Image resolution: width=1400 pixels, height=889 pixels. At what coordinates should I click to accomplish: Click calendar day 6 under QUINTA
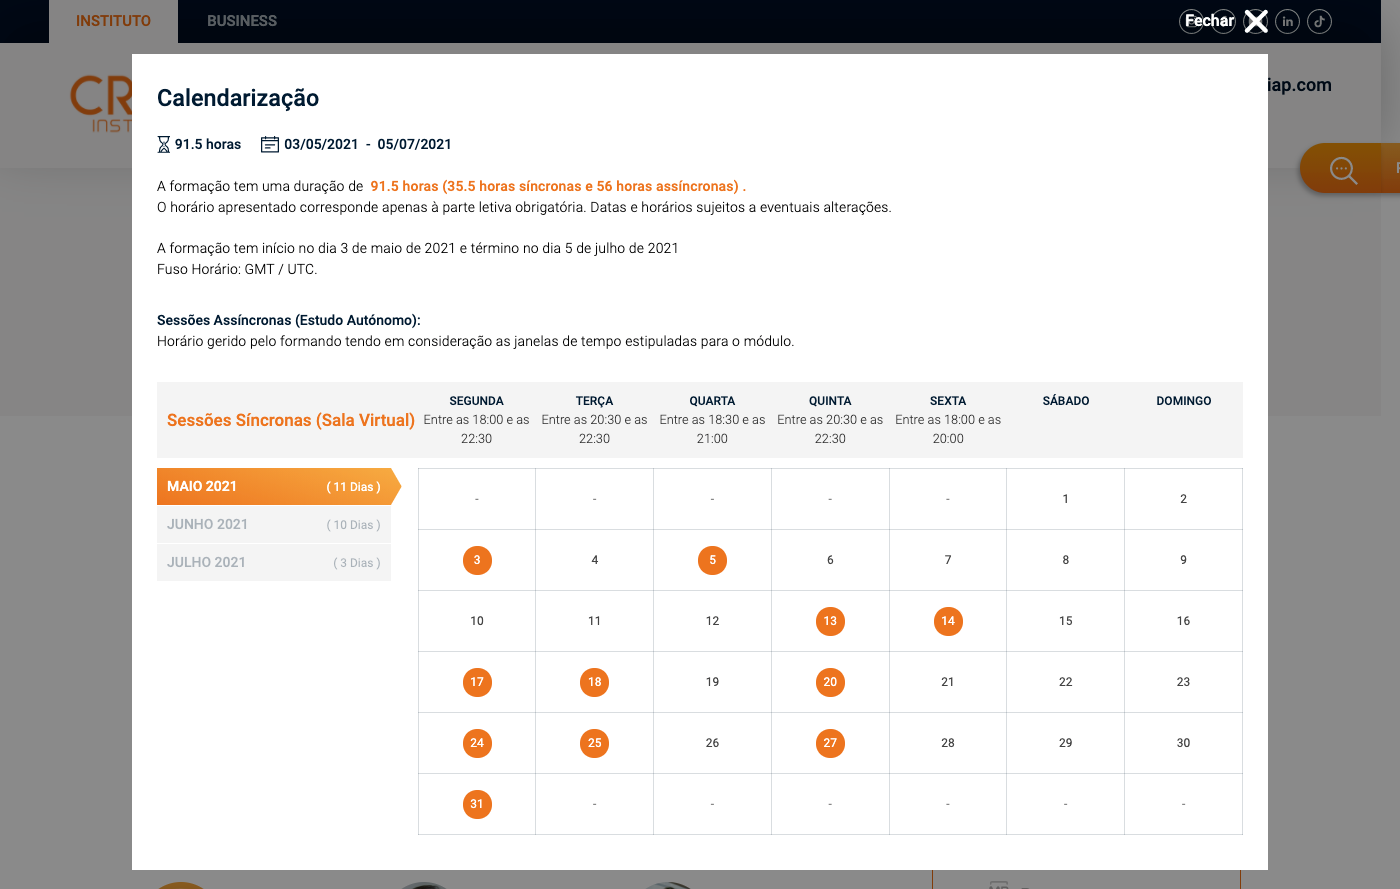click(830, 560)
